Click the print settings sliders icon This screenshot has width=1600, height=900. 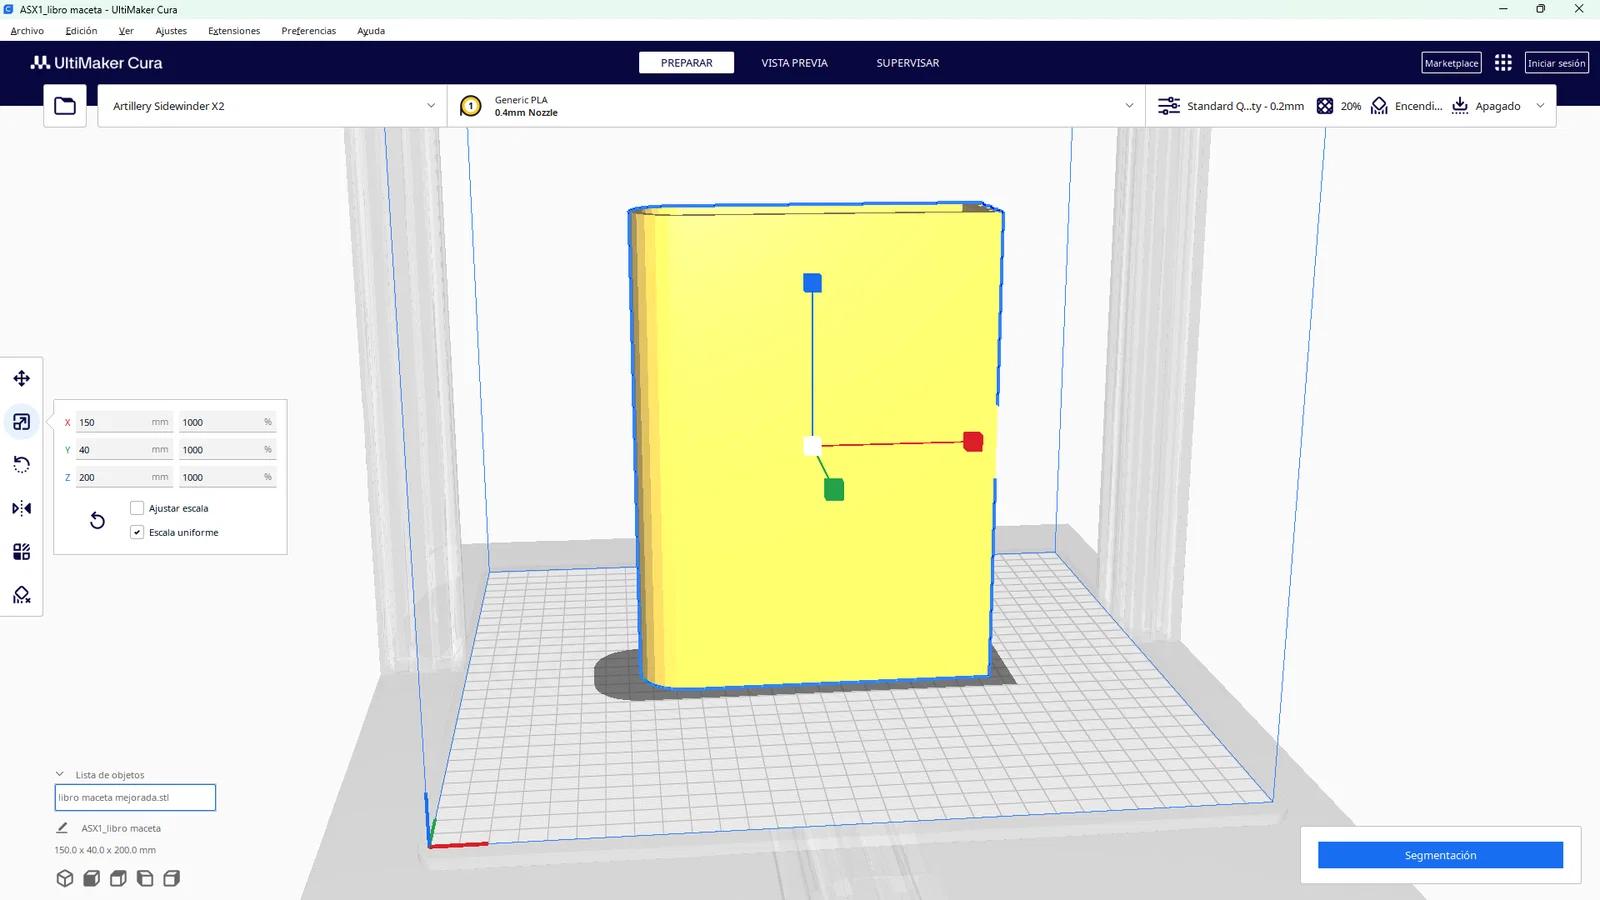(1168, 106)
